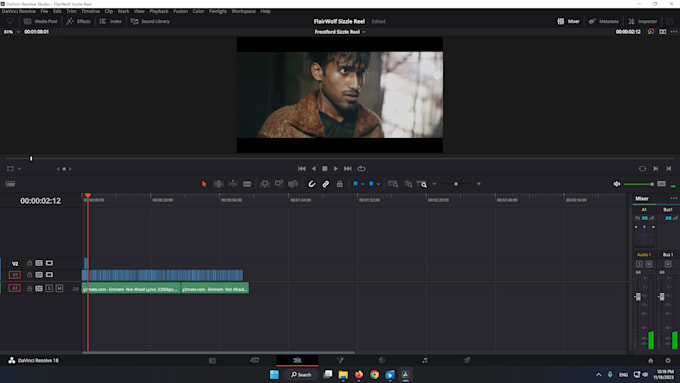Open the Index panel

coord(111,21)
